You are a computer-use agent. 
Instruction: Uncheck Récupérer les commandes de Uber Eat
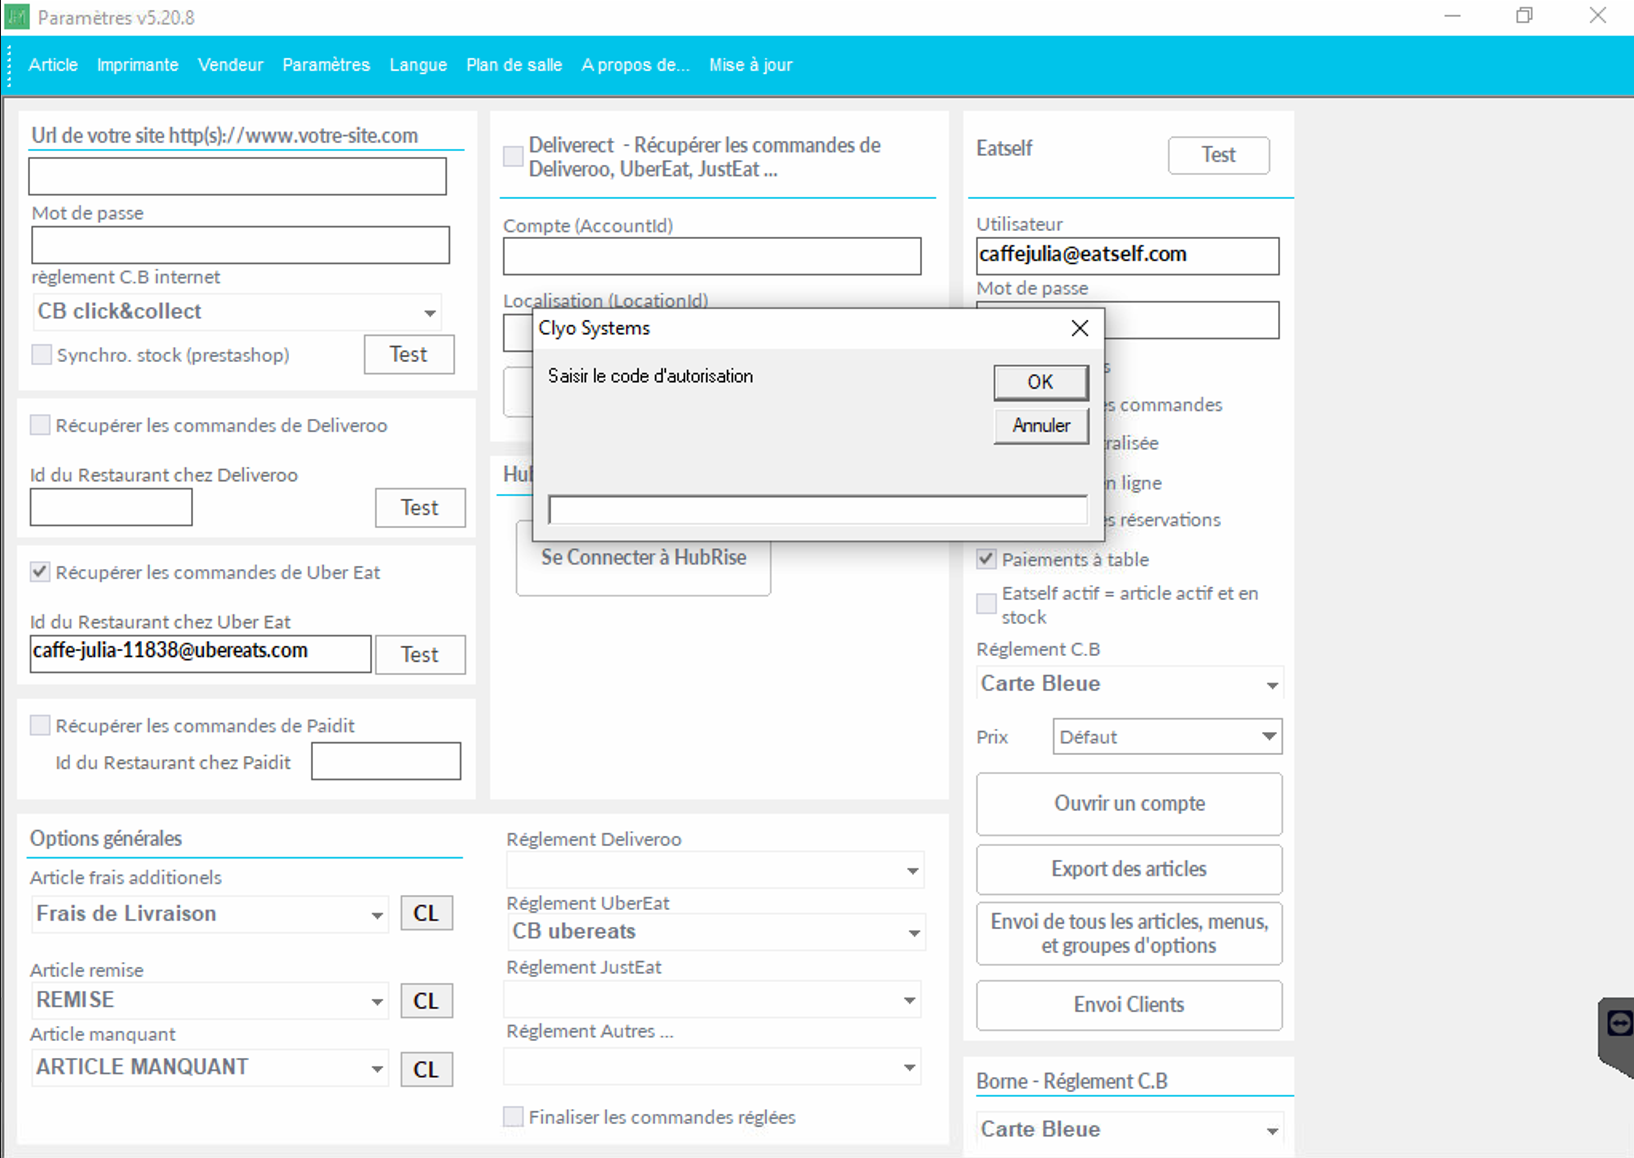click(40, 572)
